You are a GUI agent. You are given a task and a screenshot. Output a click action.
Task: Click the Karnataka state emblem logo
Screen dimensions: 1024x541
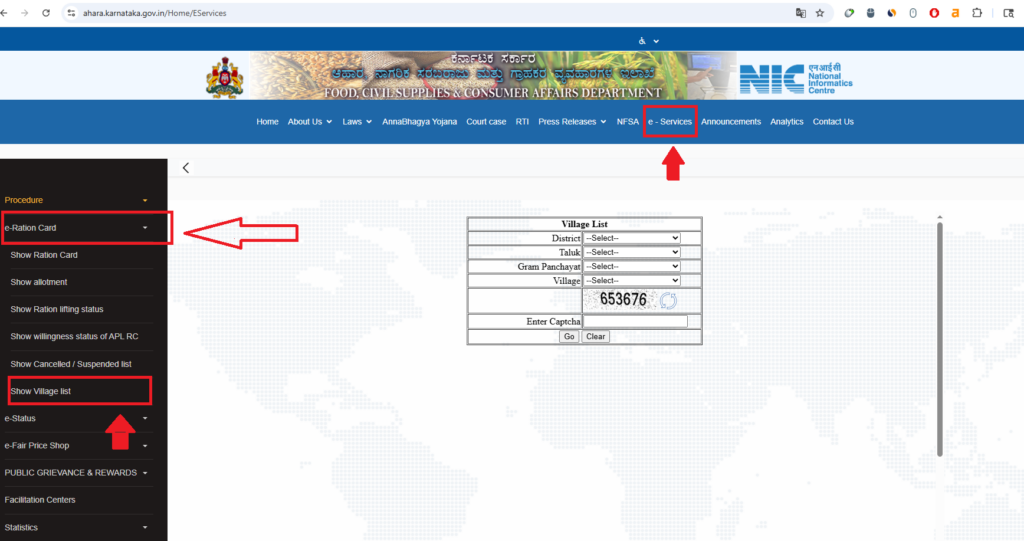tap(225, 78)
